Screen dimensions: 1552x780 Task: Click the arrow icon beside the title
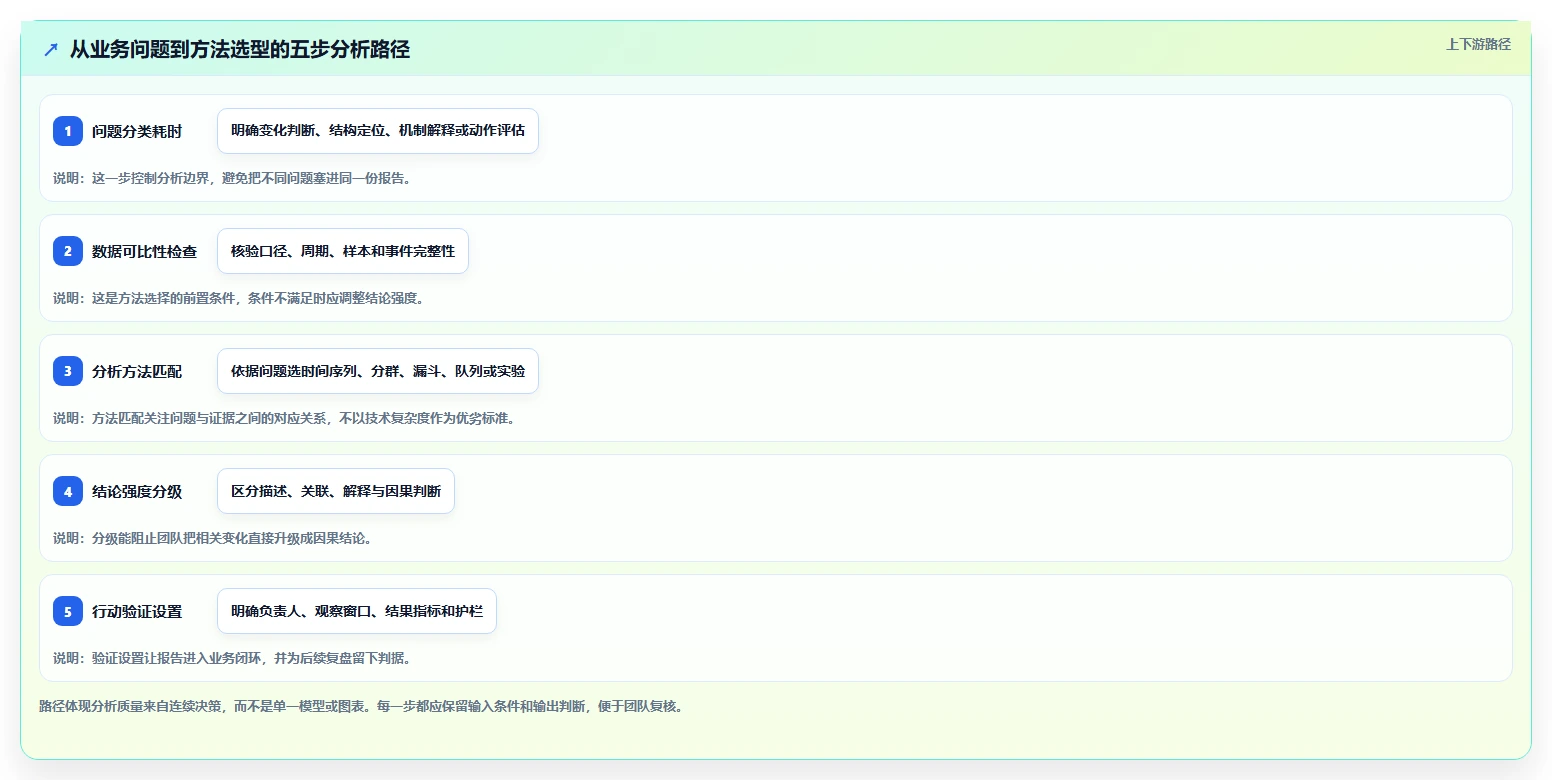pos(51,49)
